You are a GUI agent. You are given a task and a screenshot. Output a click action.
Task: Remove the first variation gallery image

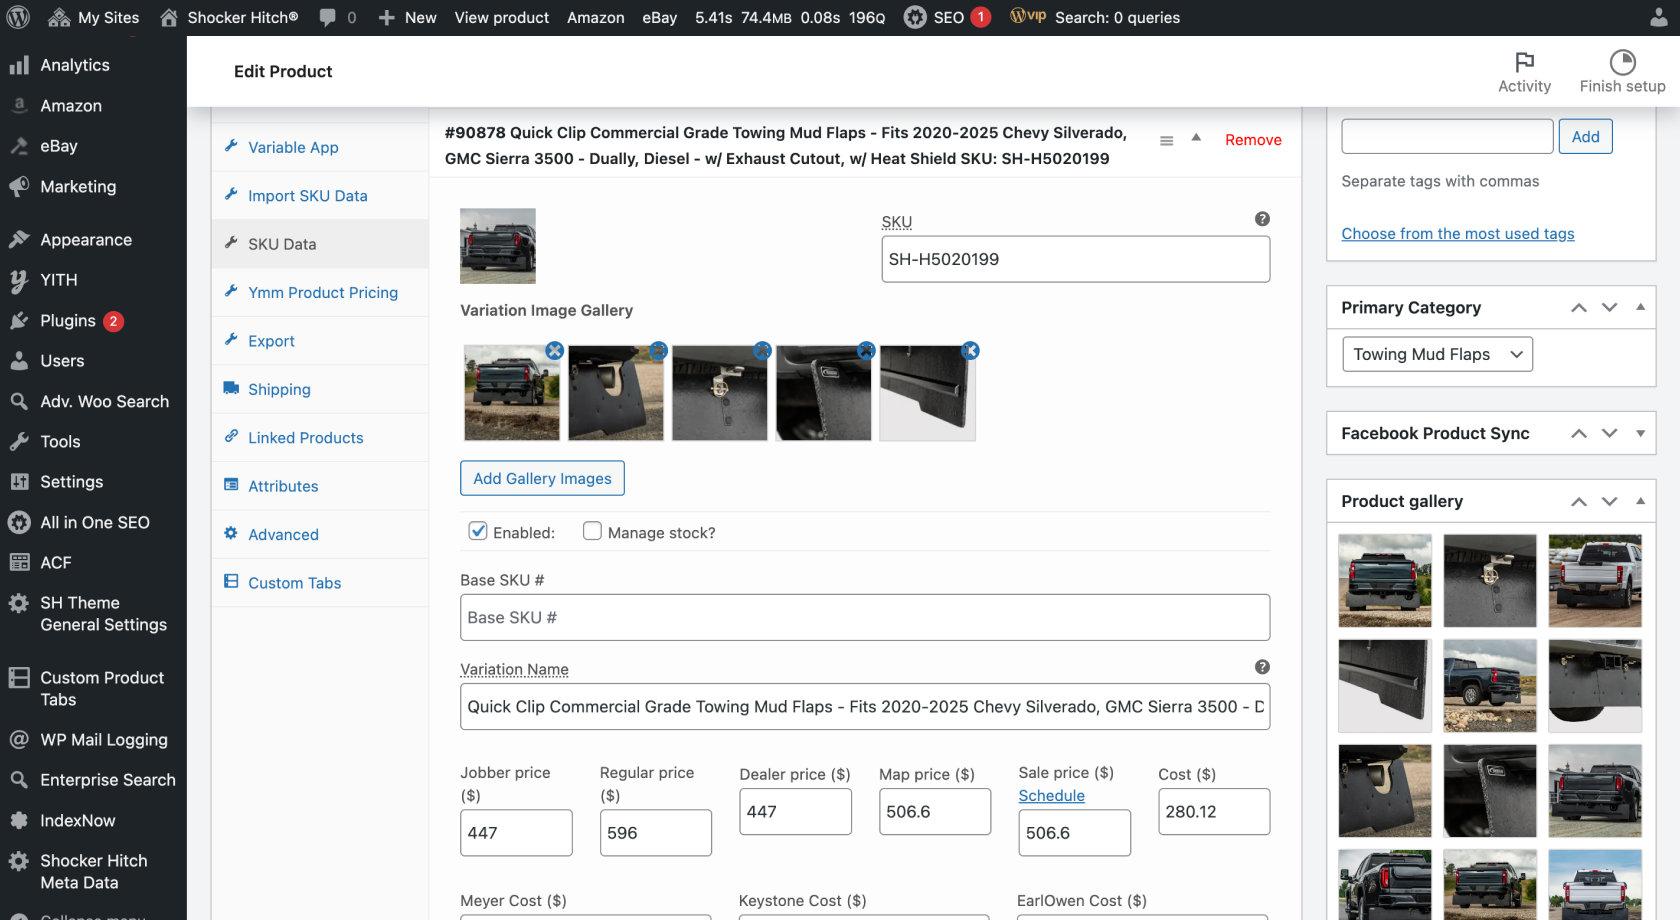(554, 351)
